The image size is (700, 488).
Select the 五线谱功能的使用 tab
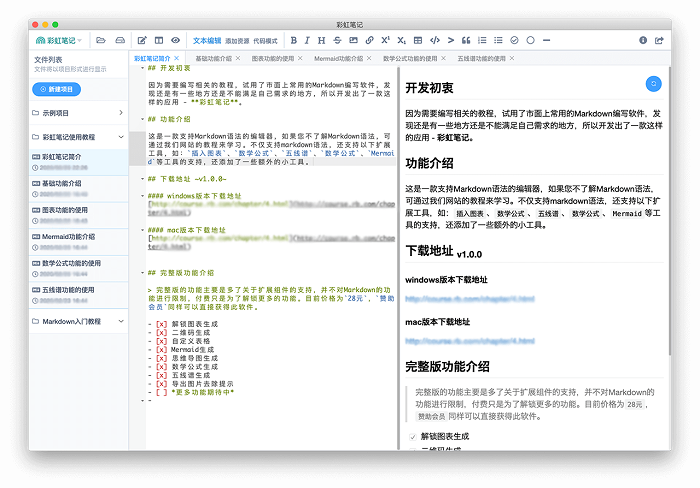tap(481, 58)
